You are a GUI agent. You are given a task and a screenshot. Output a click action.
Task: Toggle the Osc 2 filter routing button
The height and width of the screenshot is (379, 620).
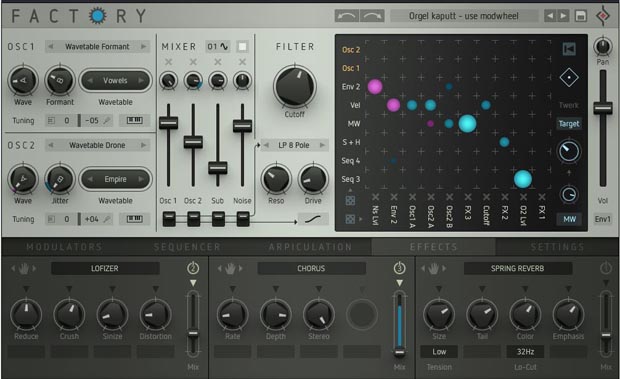193,219
